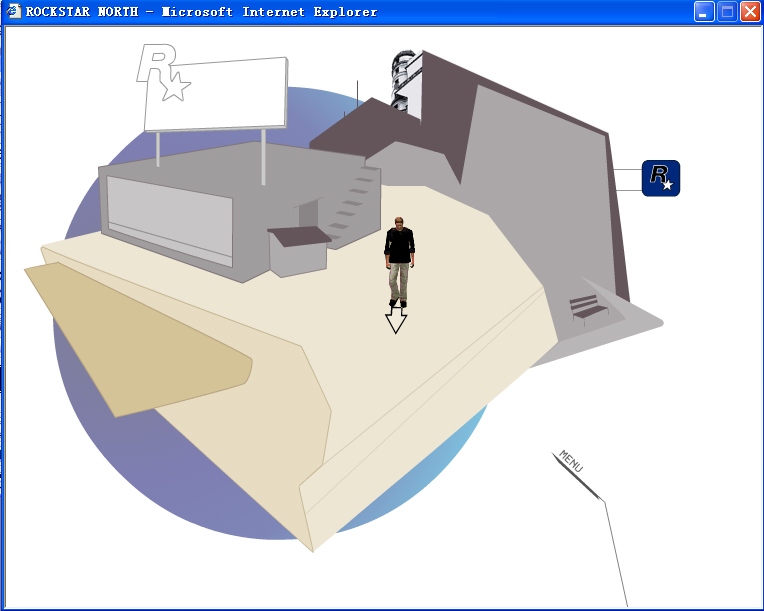Close the ROCKSTAR NORTH browser window

[750, 12]
